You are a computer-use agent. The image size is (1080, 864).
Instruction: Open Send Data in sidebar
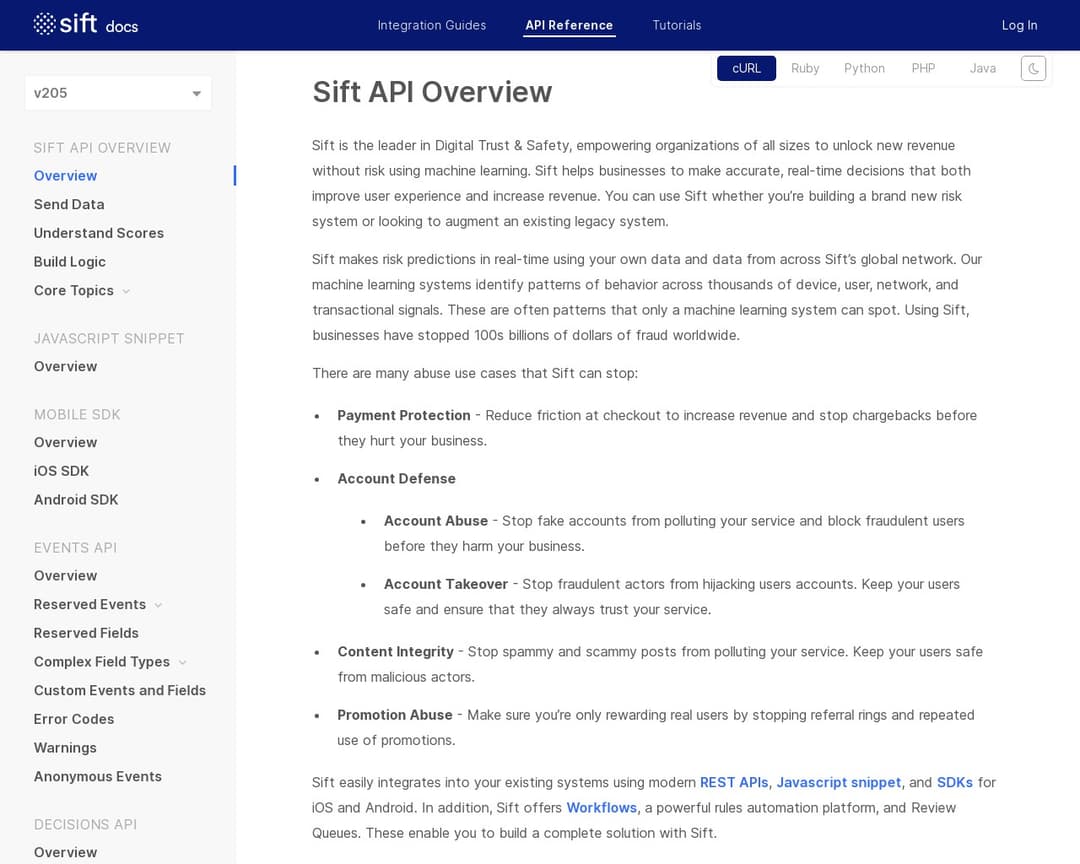[x=69, y=205]
